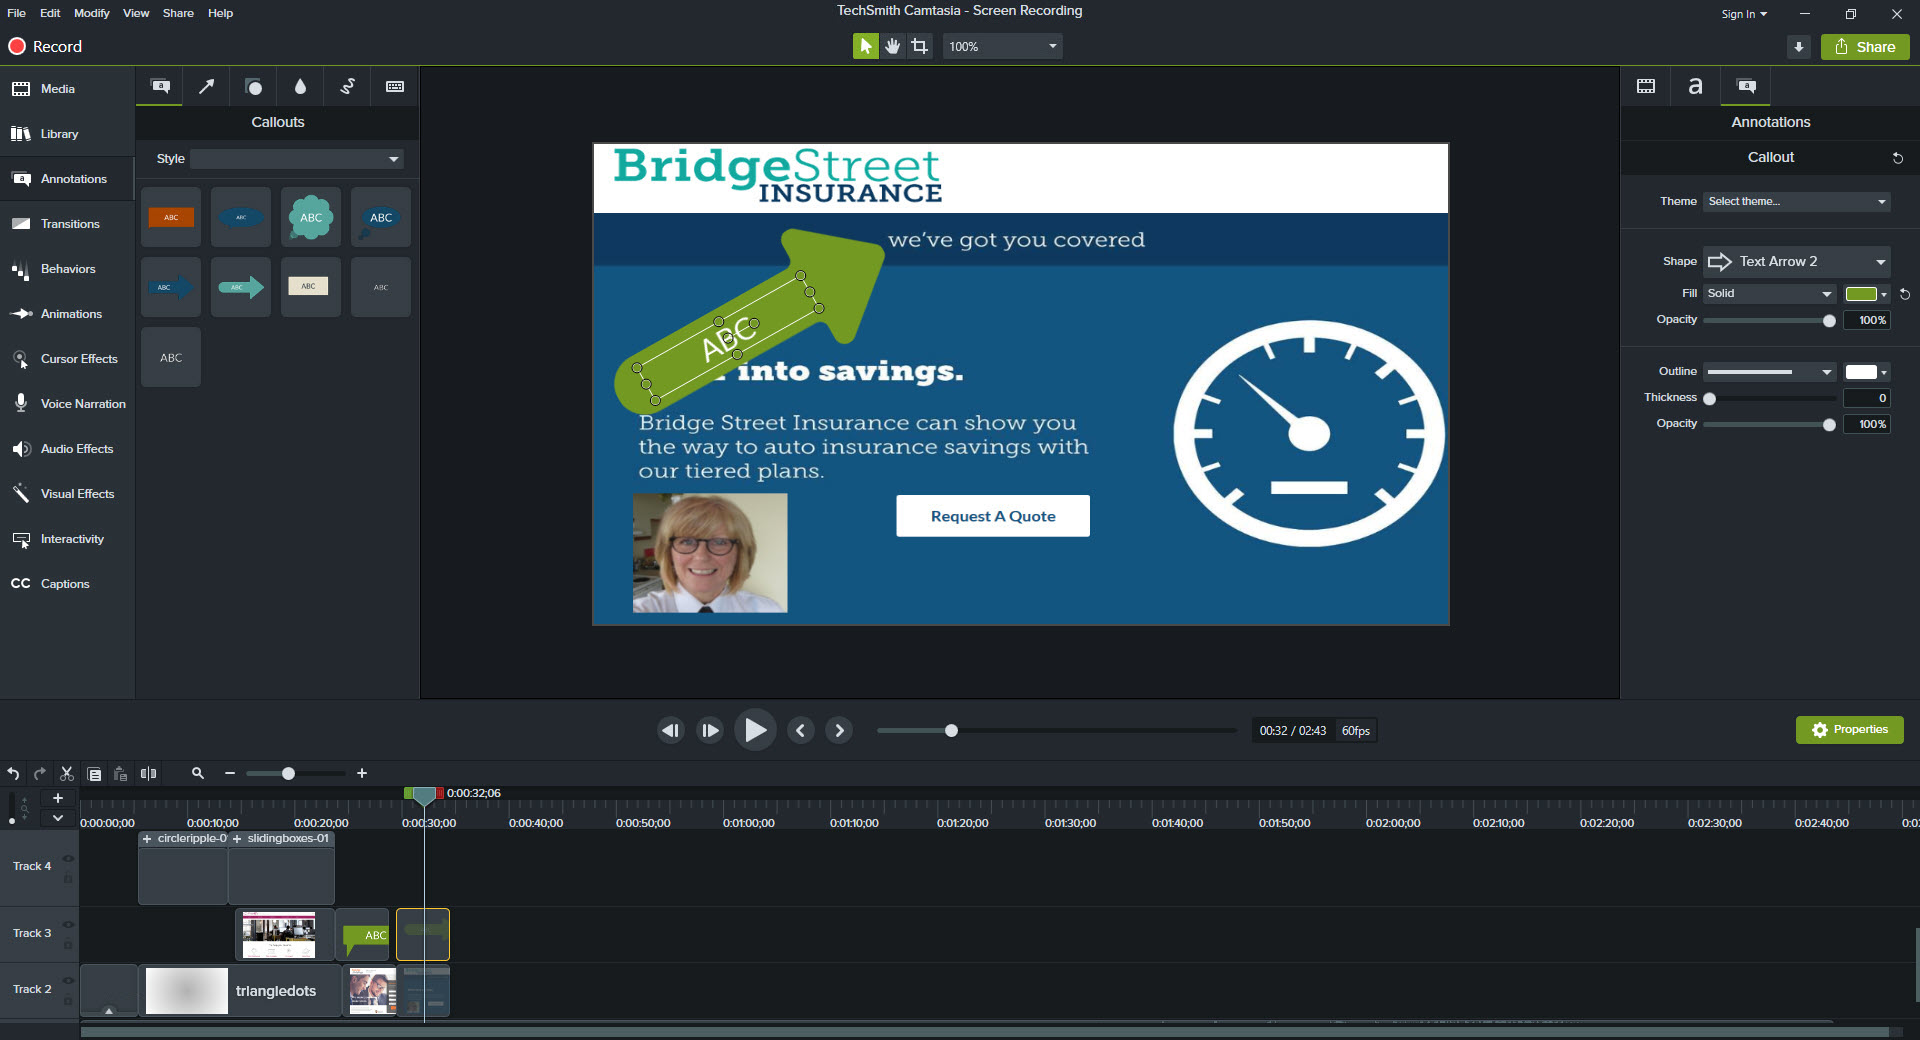Cut selection with scissors tool
This screenshot has height=1040, width=1920.
tap(67, 773)
